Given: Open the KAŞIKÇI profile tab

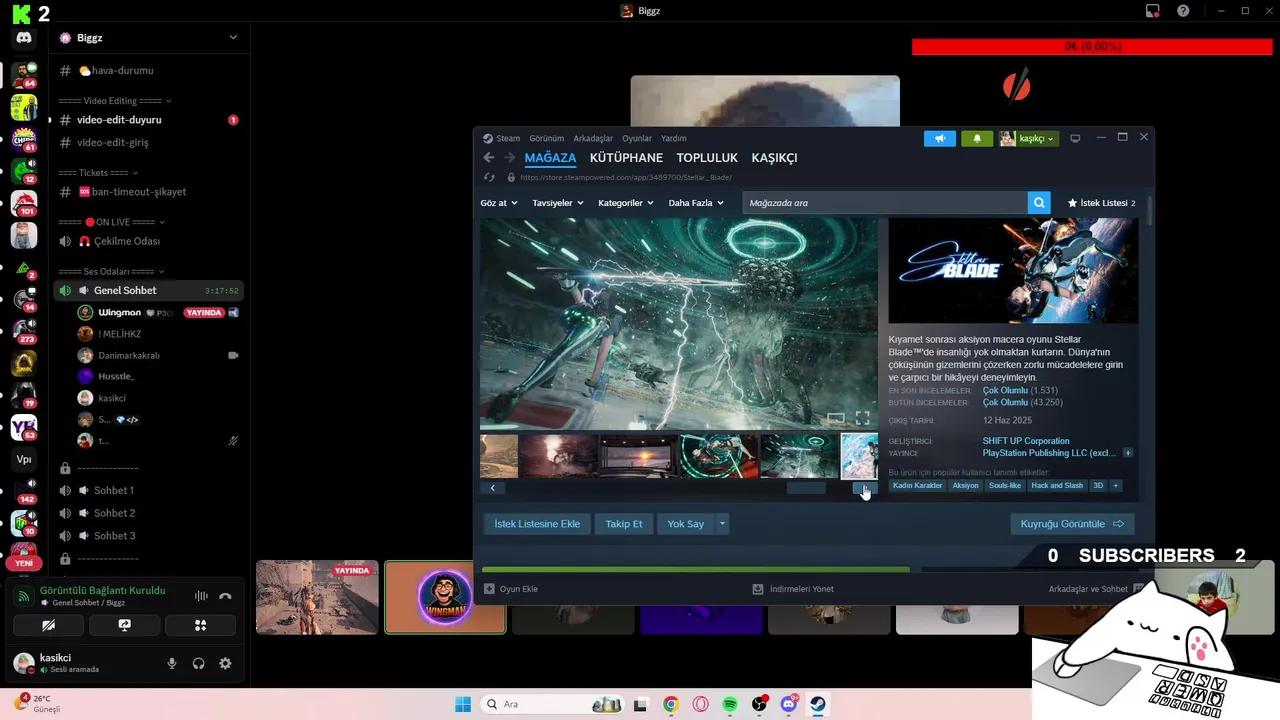Looking at the screenshot, I should pos(774,158).
